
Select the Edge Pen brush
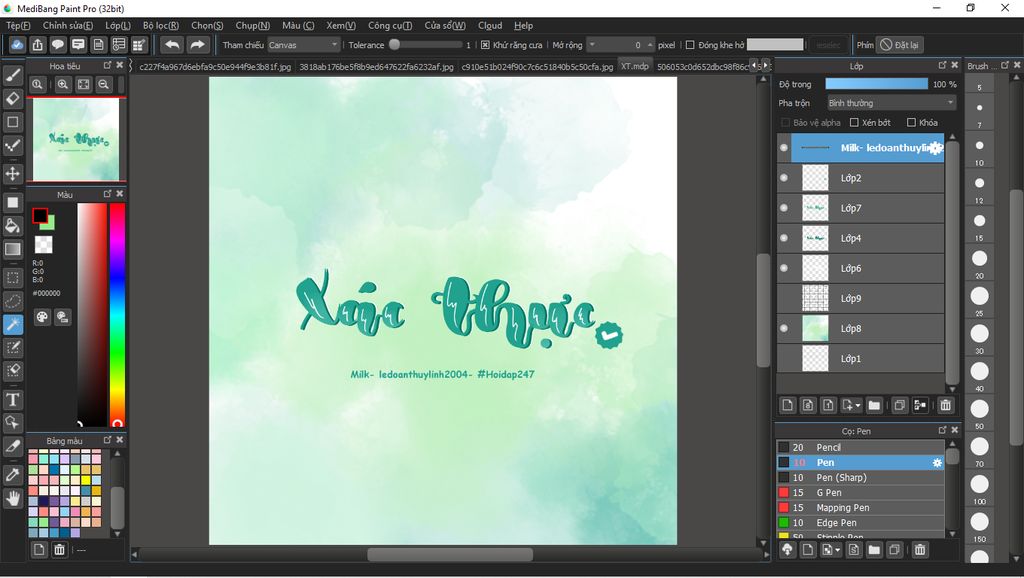[x=860, y=522]
